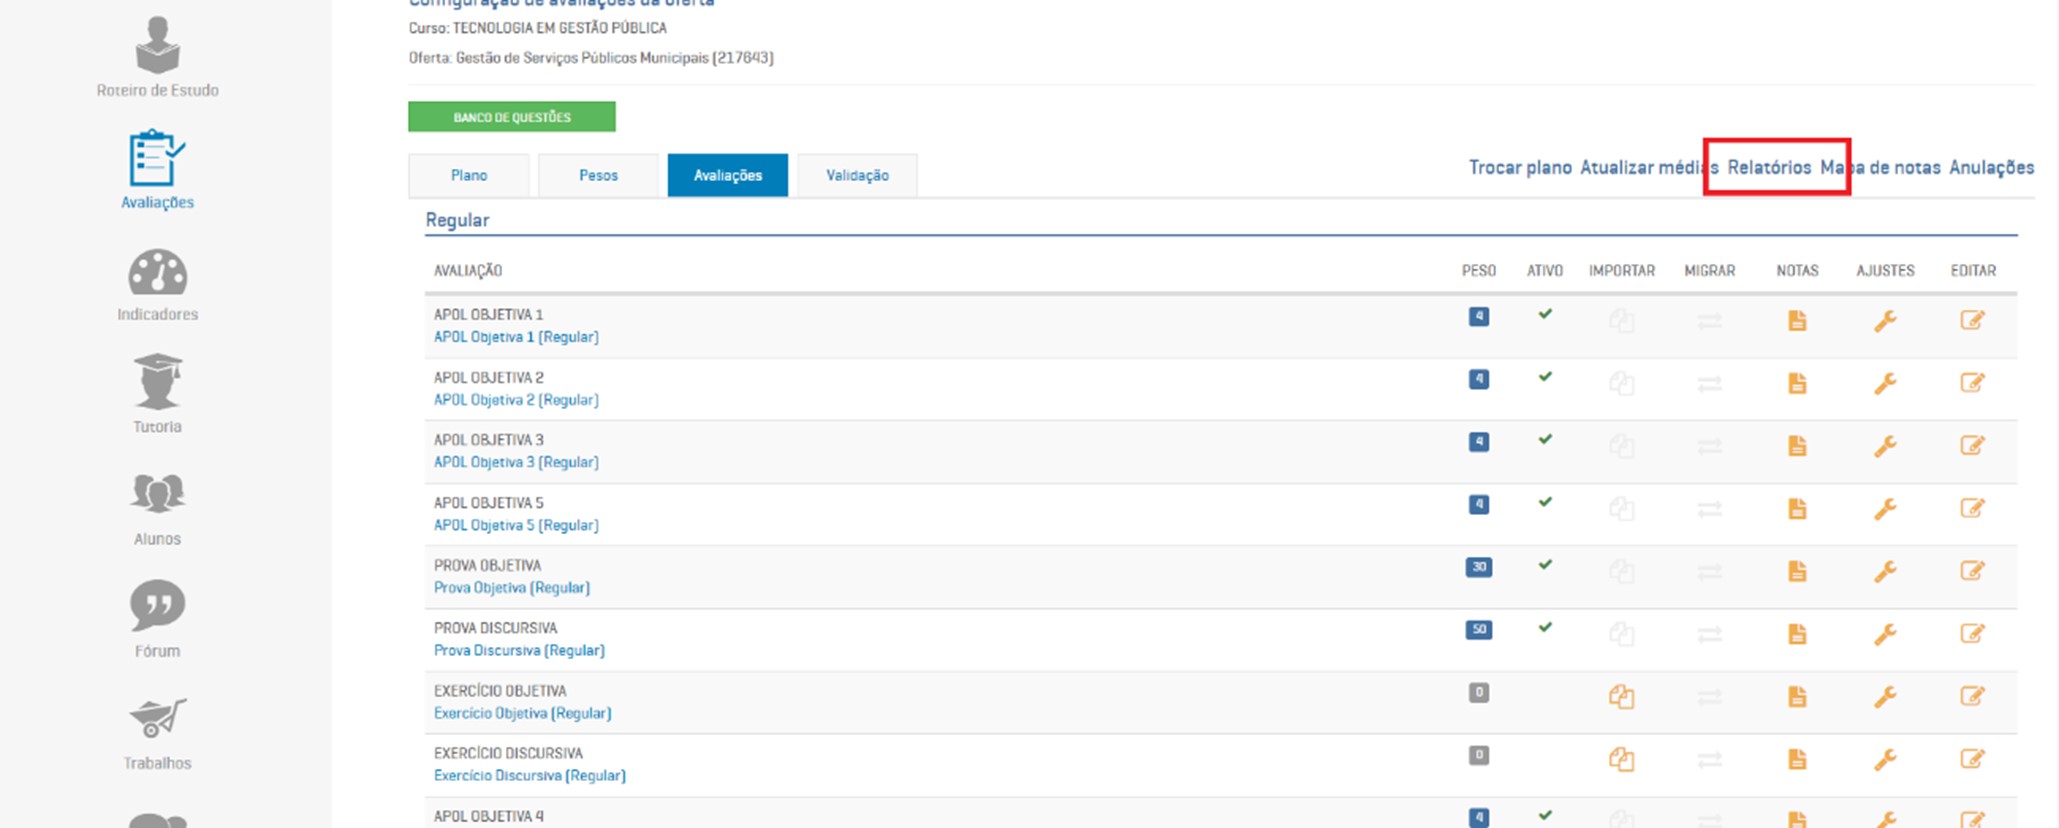Select the Plano tab

(468, 175)
